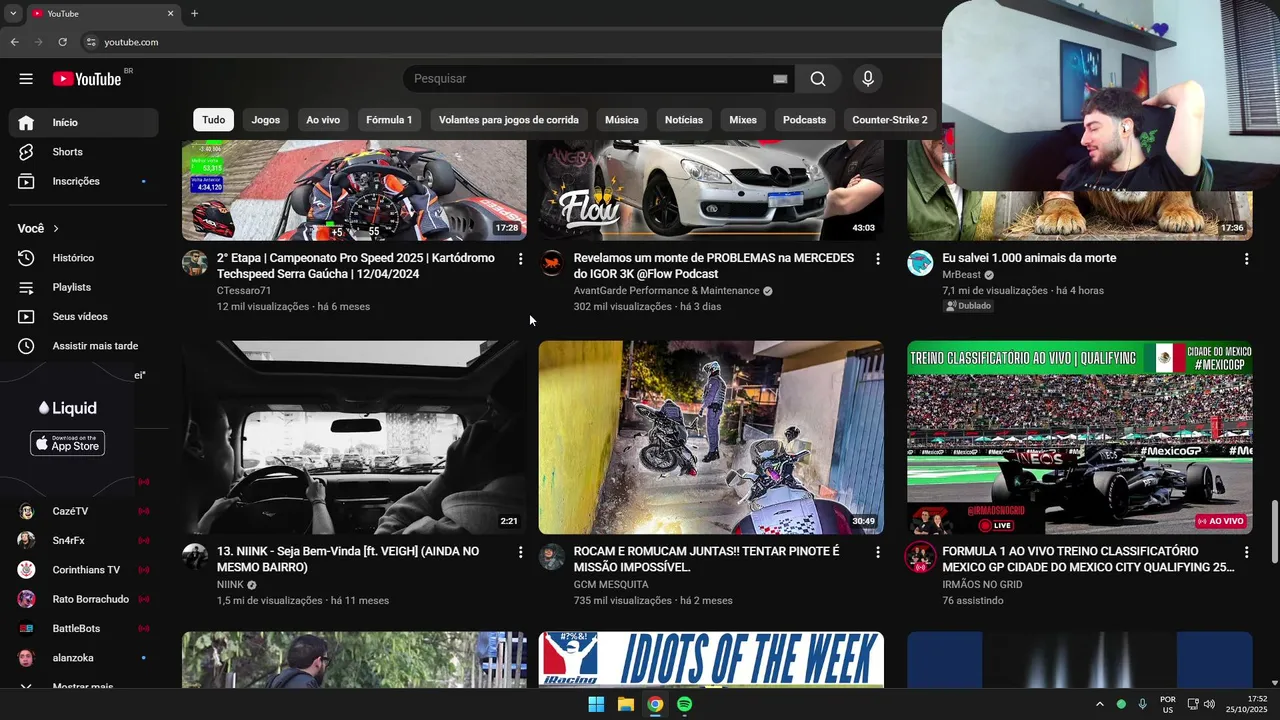Open MrBeast channel avatar
This screenshot has height=720, width=1280.
click(x=920, y=263)
